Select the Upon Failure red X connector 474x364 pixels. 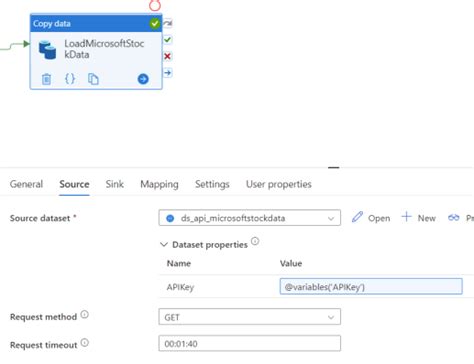pos(168,56)
